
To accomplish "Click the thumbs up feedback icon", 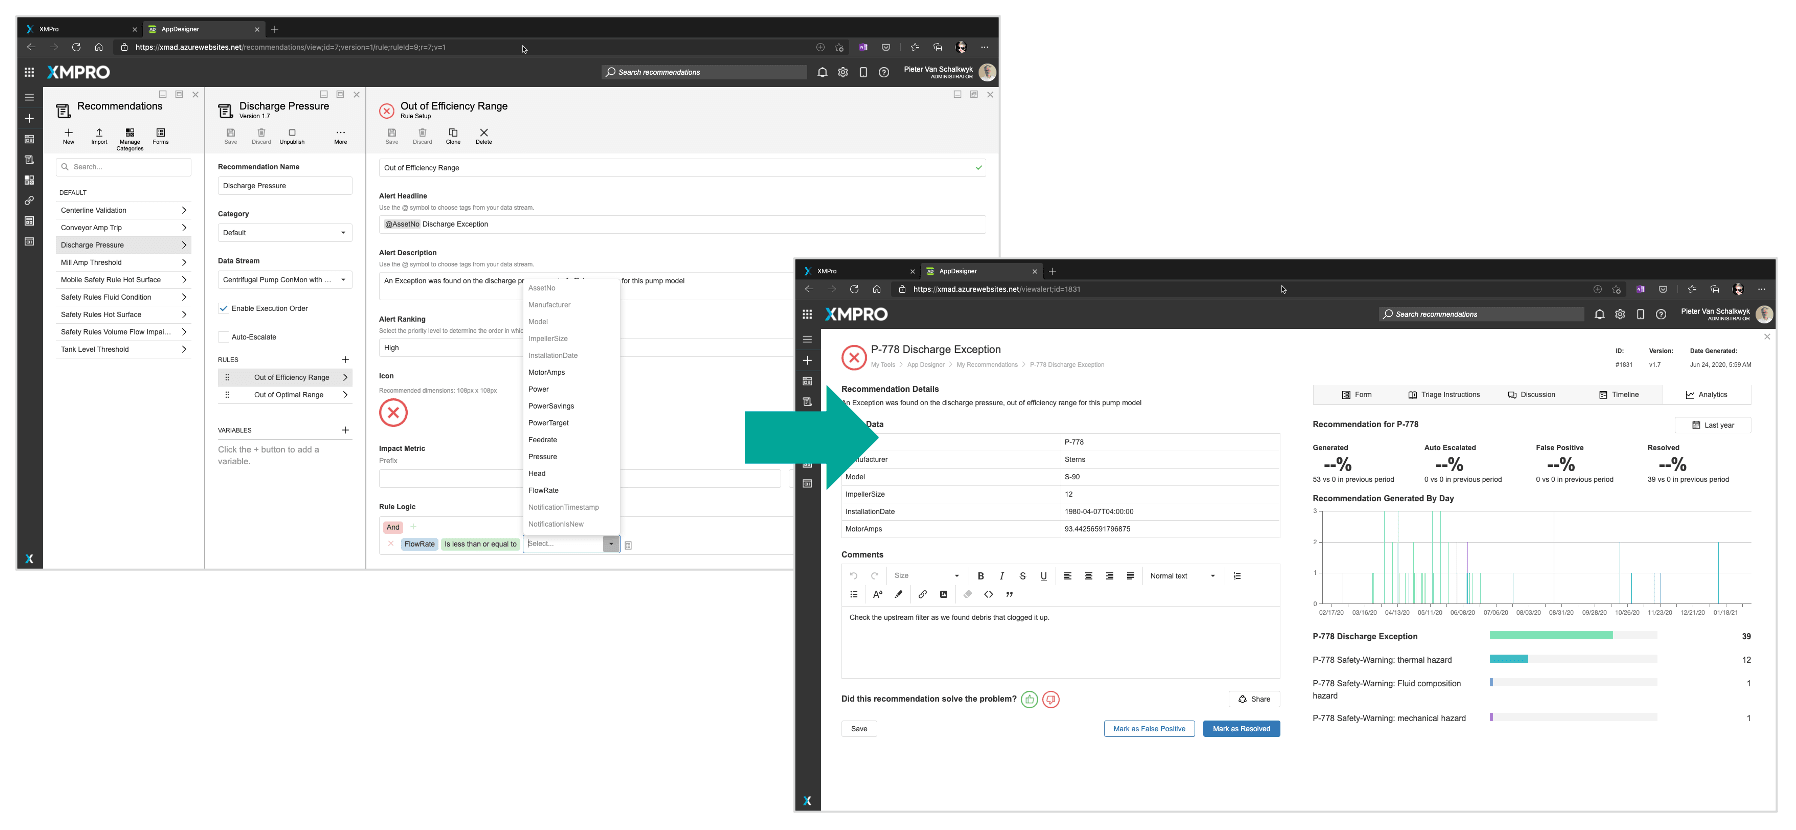I will 1029,699.
